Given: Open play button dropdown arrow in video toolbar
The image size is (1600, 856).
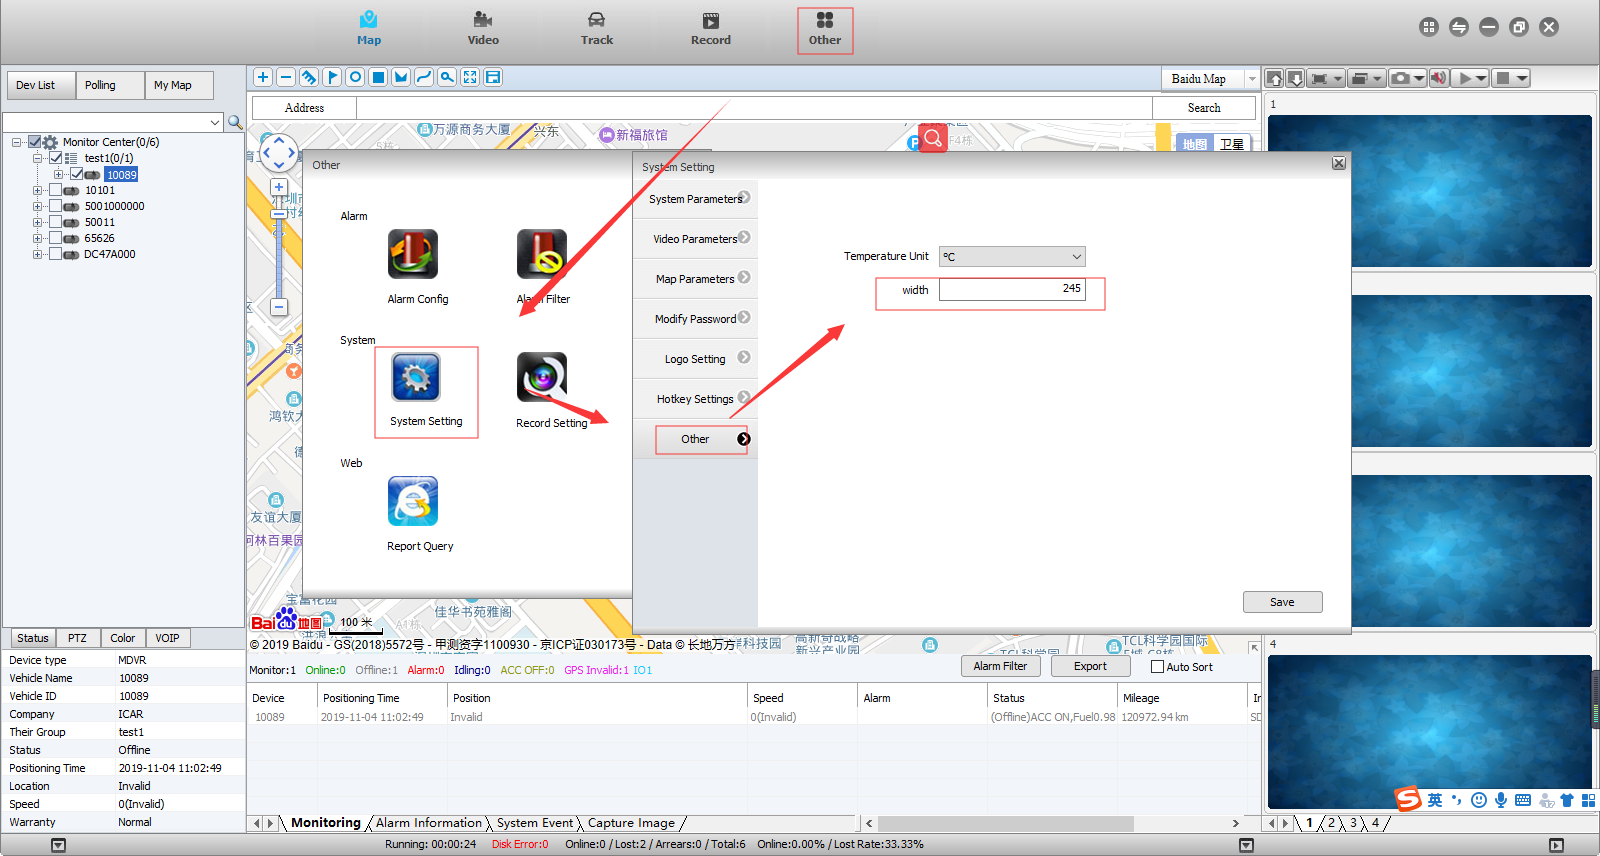Looking at the screenshot, I should pos(1482,78).
